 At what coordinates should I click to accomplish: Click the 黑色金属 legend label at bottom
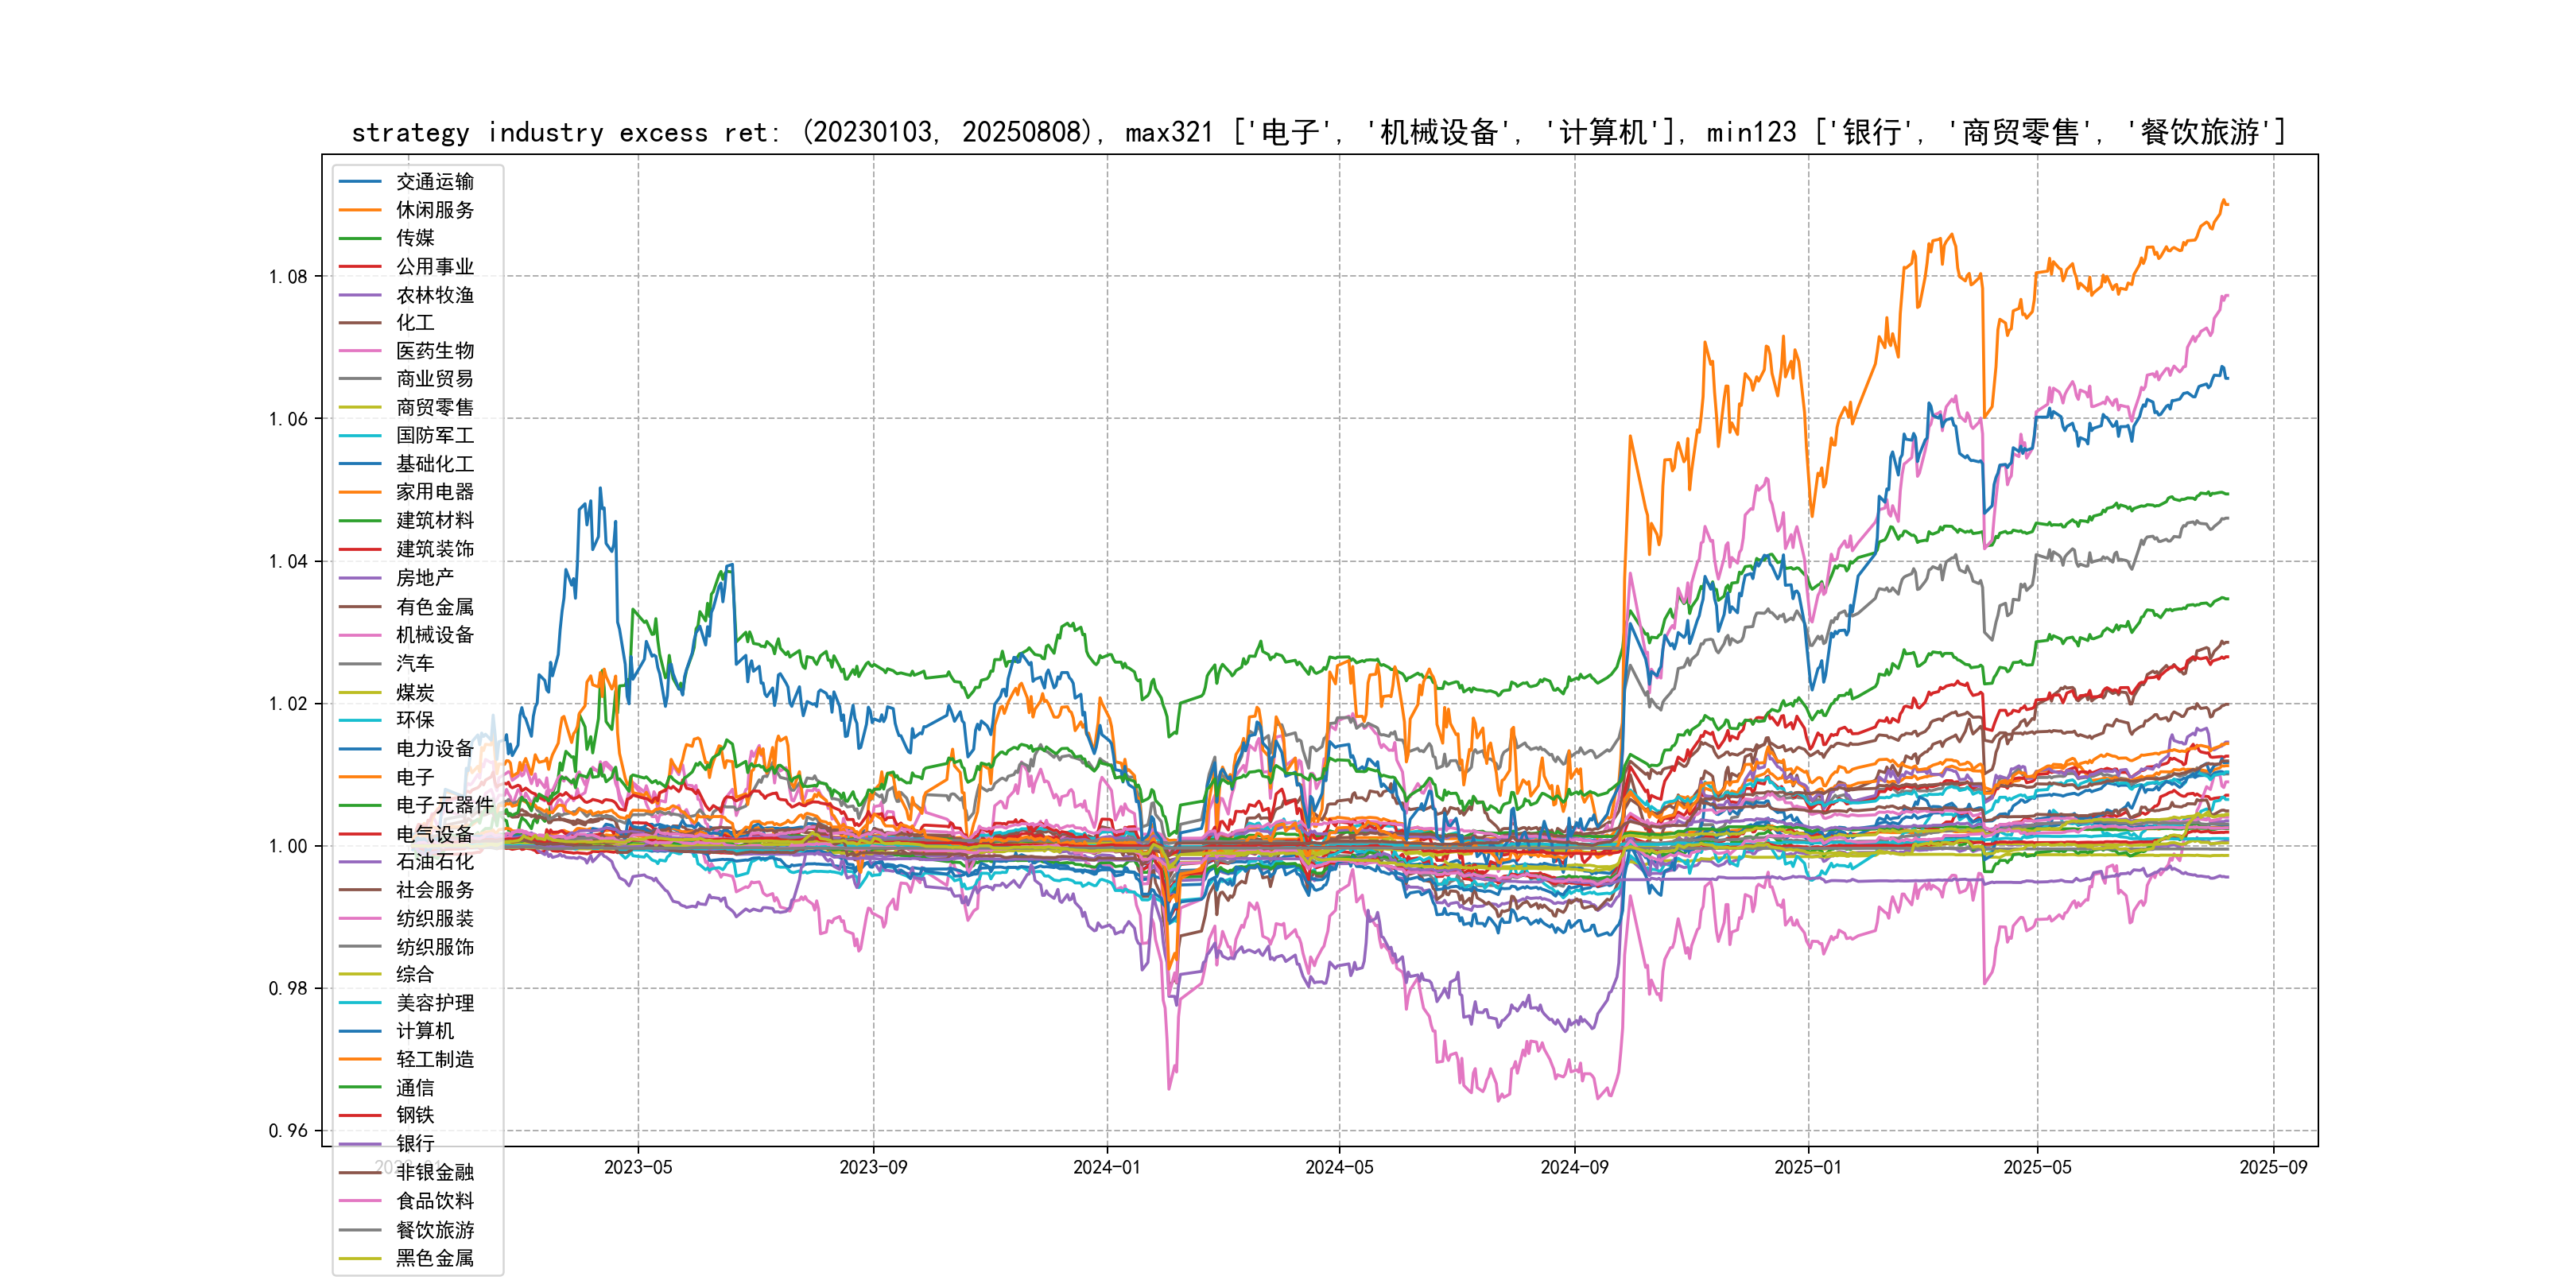tap(434, 1258)
